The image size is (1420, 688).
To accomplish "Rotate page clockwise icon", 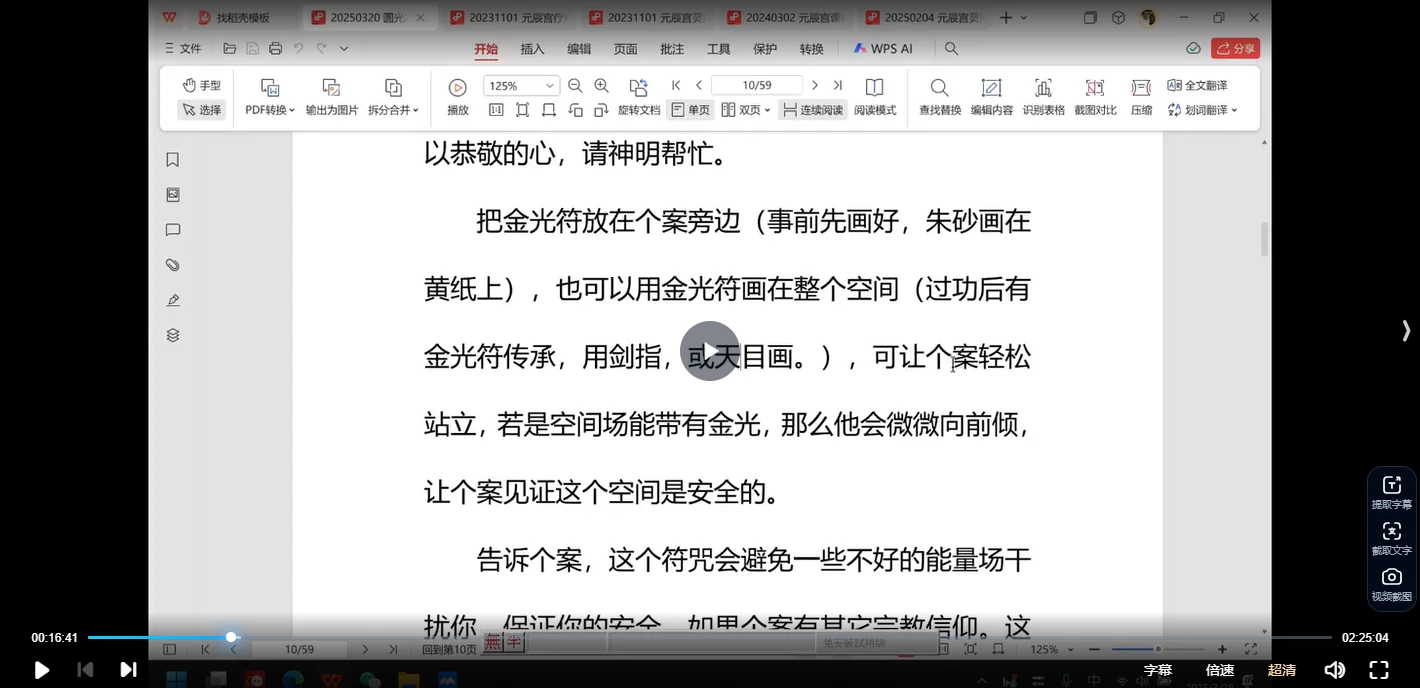I will pos(601,110).
